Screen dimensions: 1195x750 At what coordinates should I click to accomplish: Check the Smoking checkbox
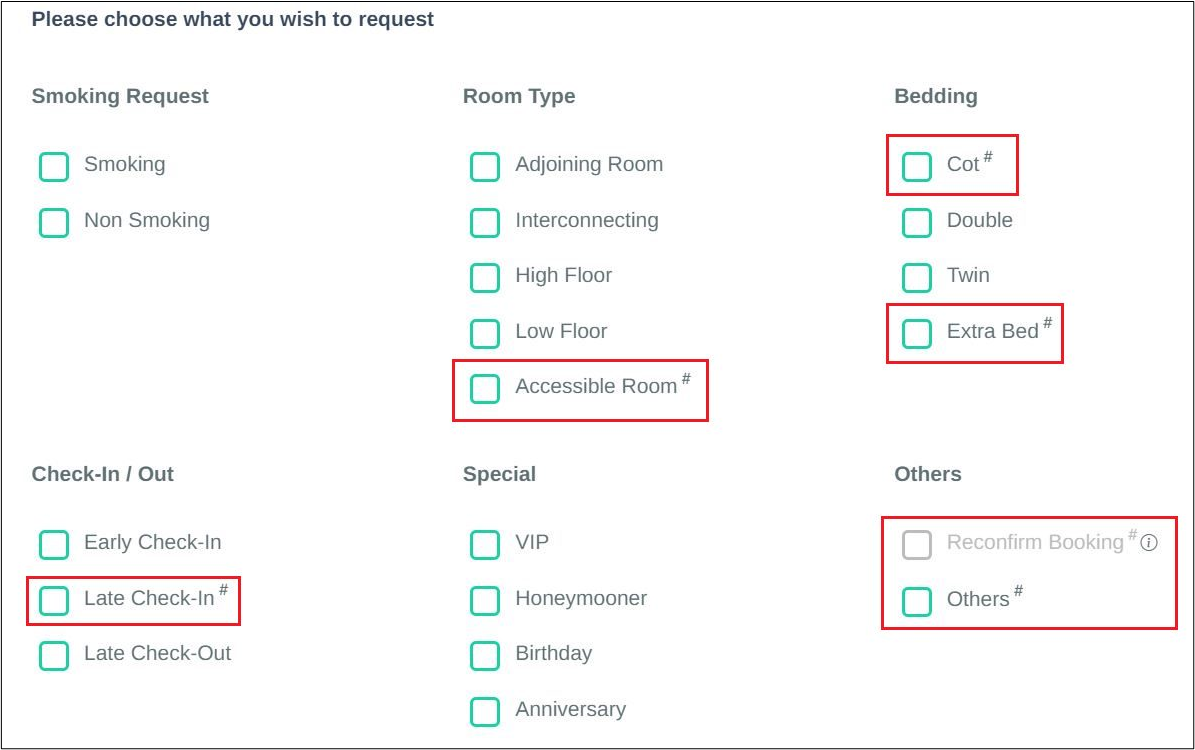(x=53, y=166)
